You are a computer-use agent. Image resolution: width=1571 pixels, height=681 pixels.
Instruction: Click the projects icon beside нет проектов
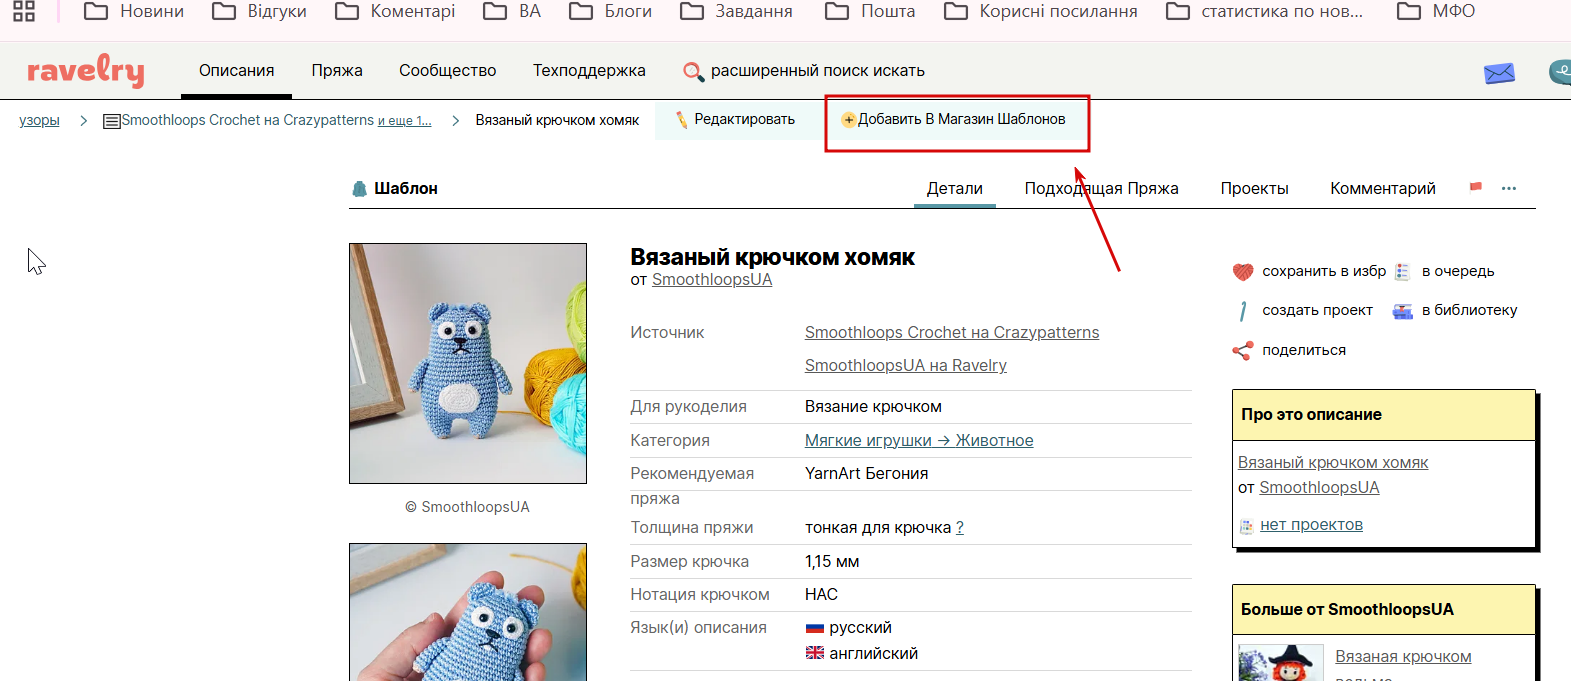coord(1246,526)
